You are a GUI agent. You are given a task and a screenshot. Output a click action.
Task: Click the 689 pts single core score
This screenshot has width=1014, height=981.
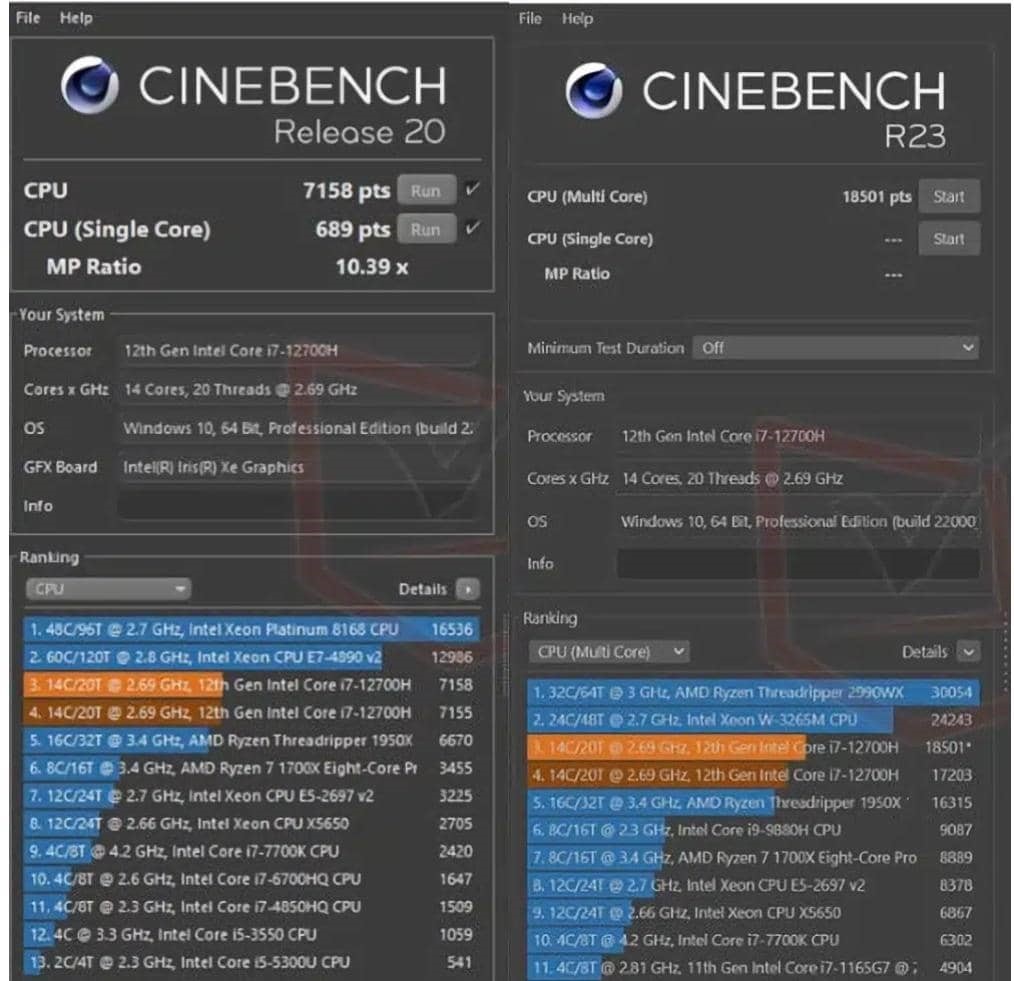(x=353, y=230)
